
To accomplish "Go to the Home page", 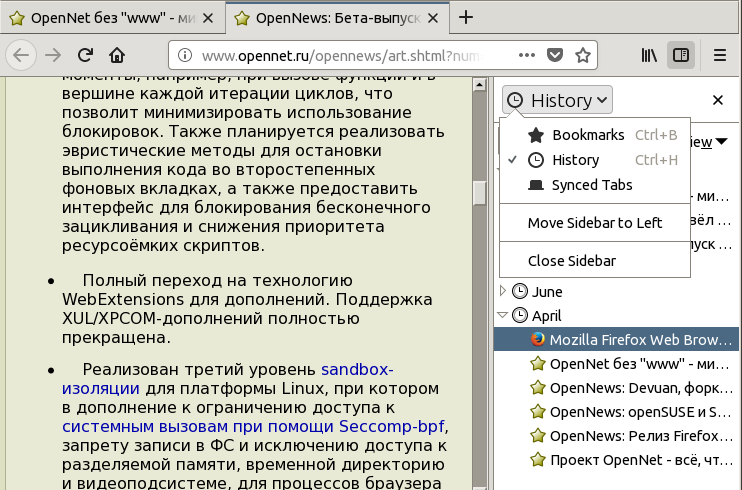I will (x=117, y=55).
